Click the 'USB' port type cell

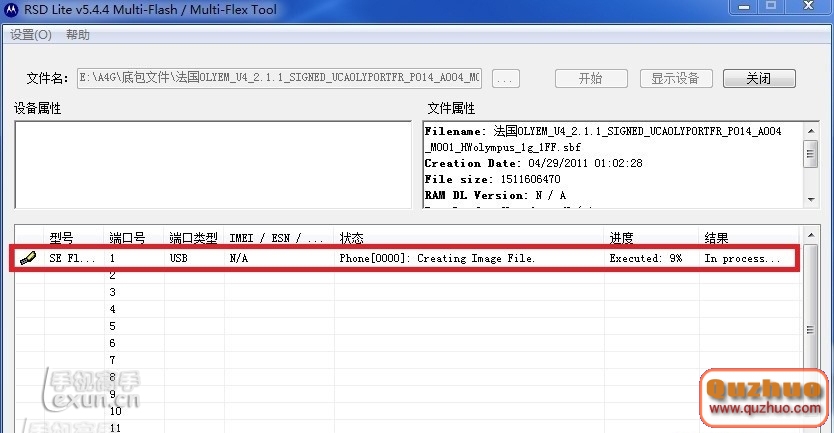tap(179, 259)
